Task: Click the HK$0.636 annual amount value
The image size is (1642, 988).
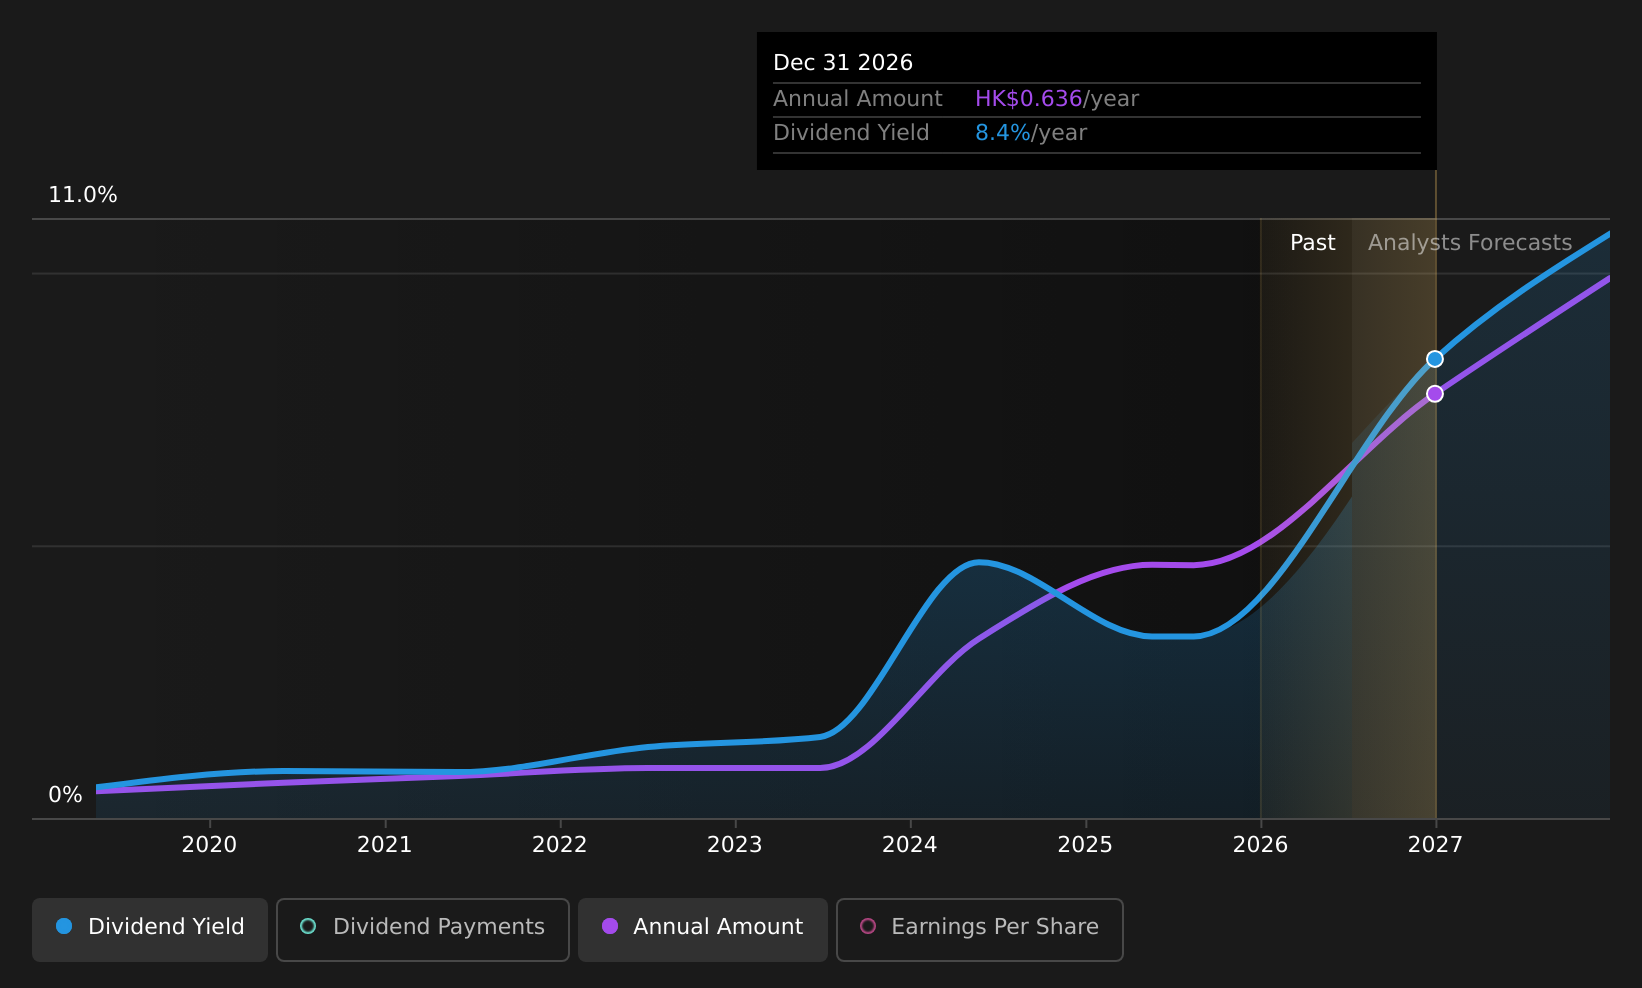Action: 1028,99
